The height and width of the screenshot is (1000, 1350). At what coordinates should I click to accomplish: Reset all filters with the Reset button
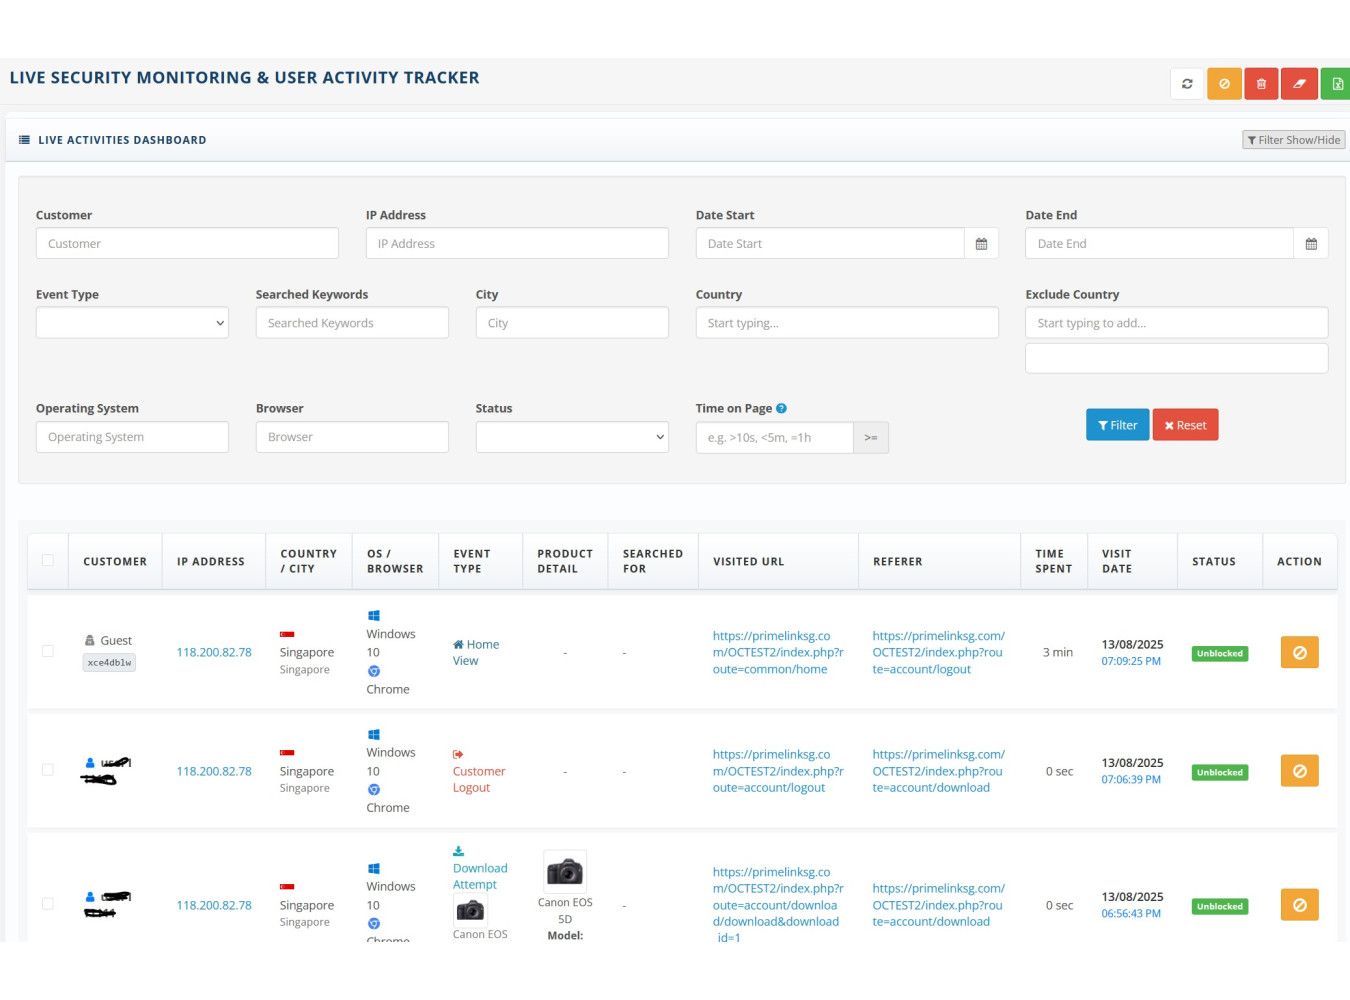(x=1185, y=425)
